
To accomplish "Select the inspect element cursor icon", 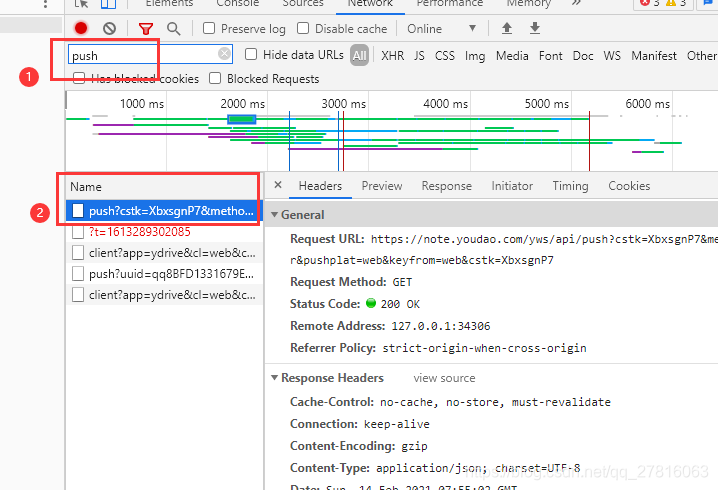I will click(x=82, y=4).
